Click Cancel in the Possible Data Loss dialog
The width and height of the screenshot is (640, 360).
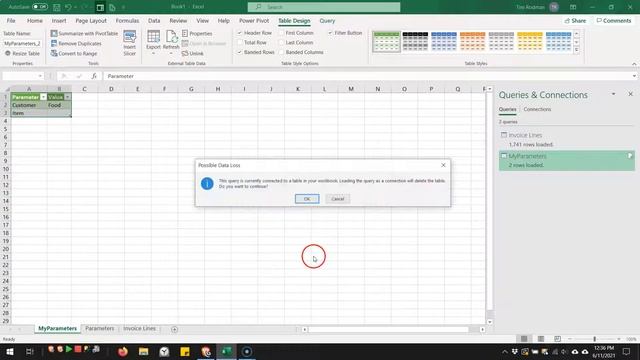[338, 199]
